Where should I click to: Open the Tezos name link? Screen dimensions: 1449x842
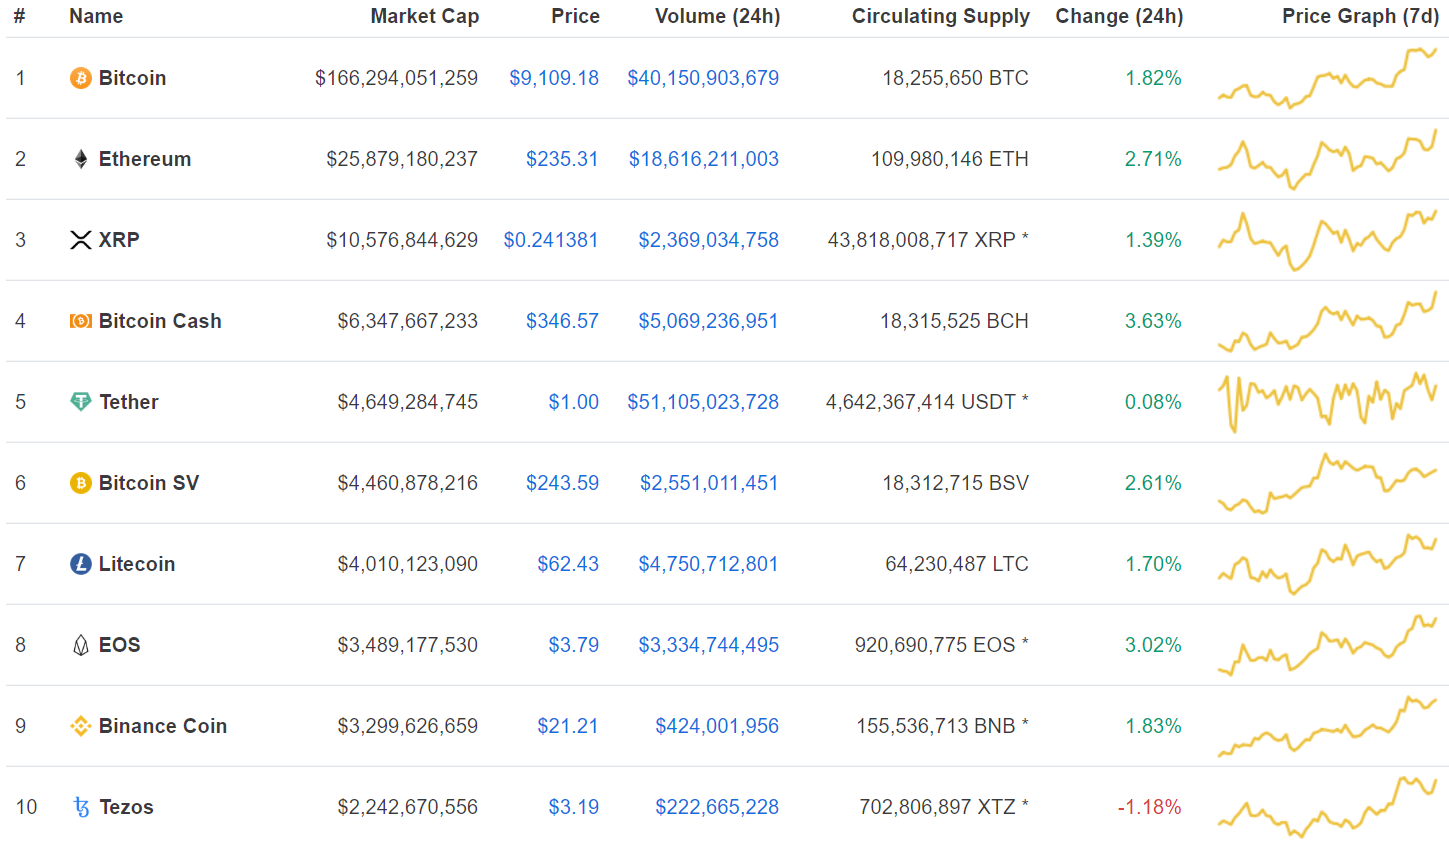[126, 807]
